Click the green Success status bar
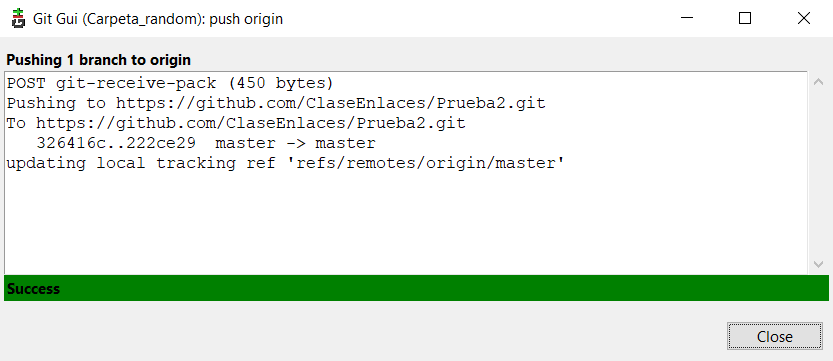833x361 pixels. (416, 288)
